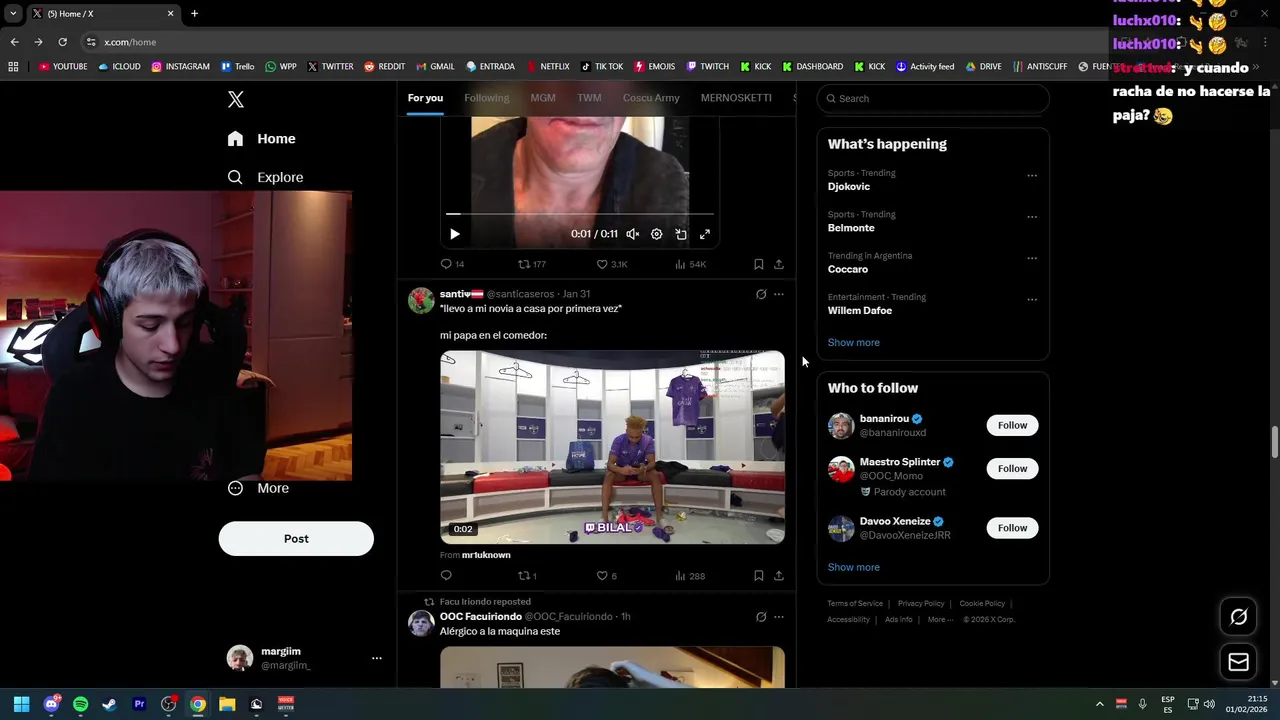Select the MGM timeline tab
This screenshot has height=720, width=1280.
coord(543,98)
